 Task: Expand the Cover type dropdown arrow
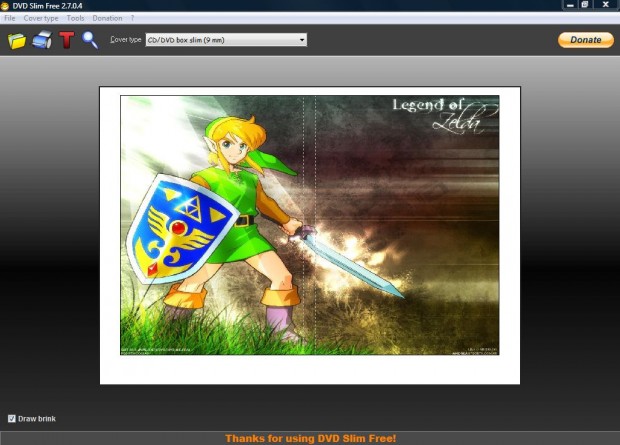302,40
